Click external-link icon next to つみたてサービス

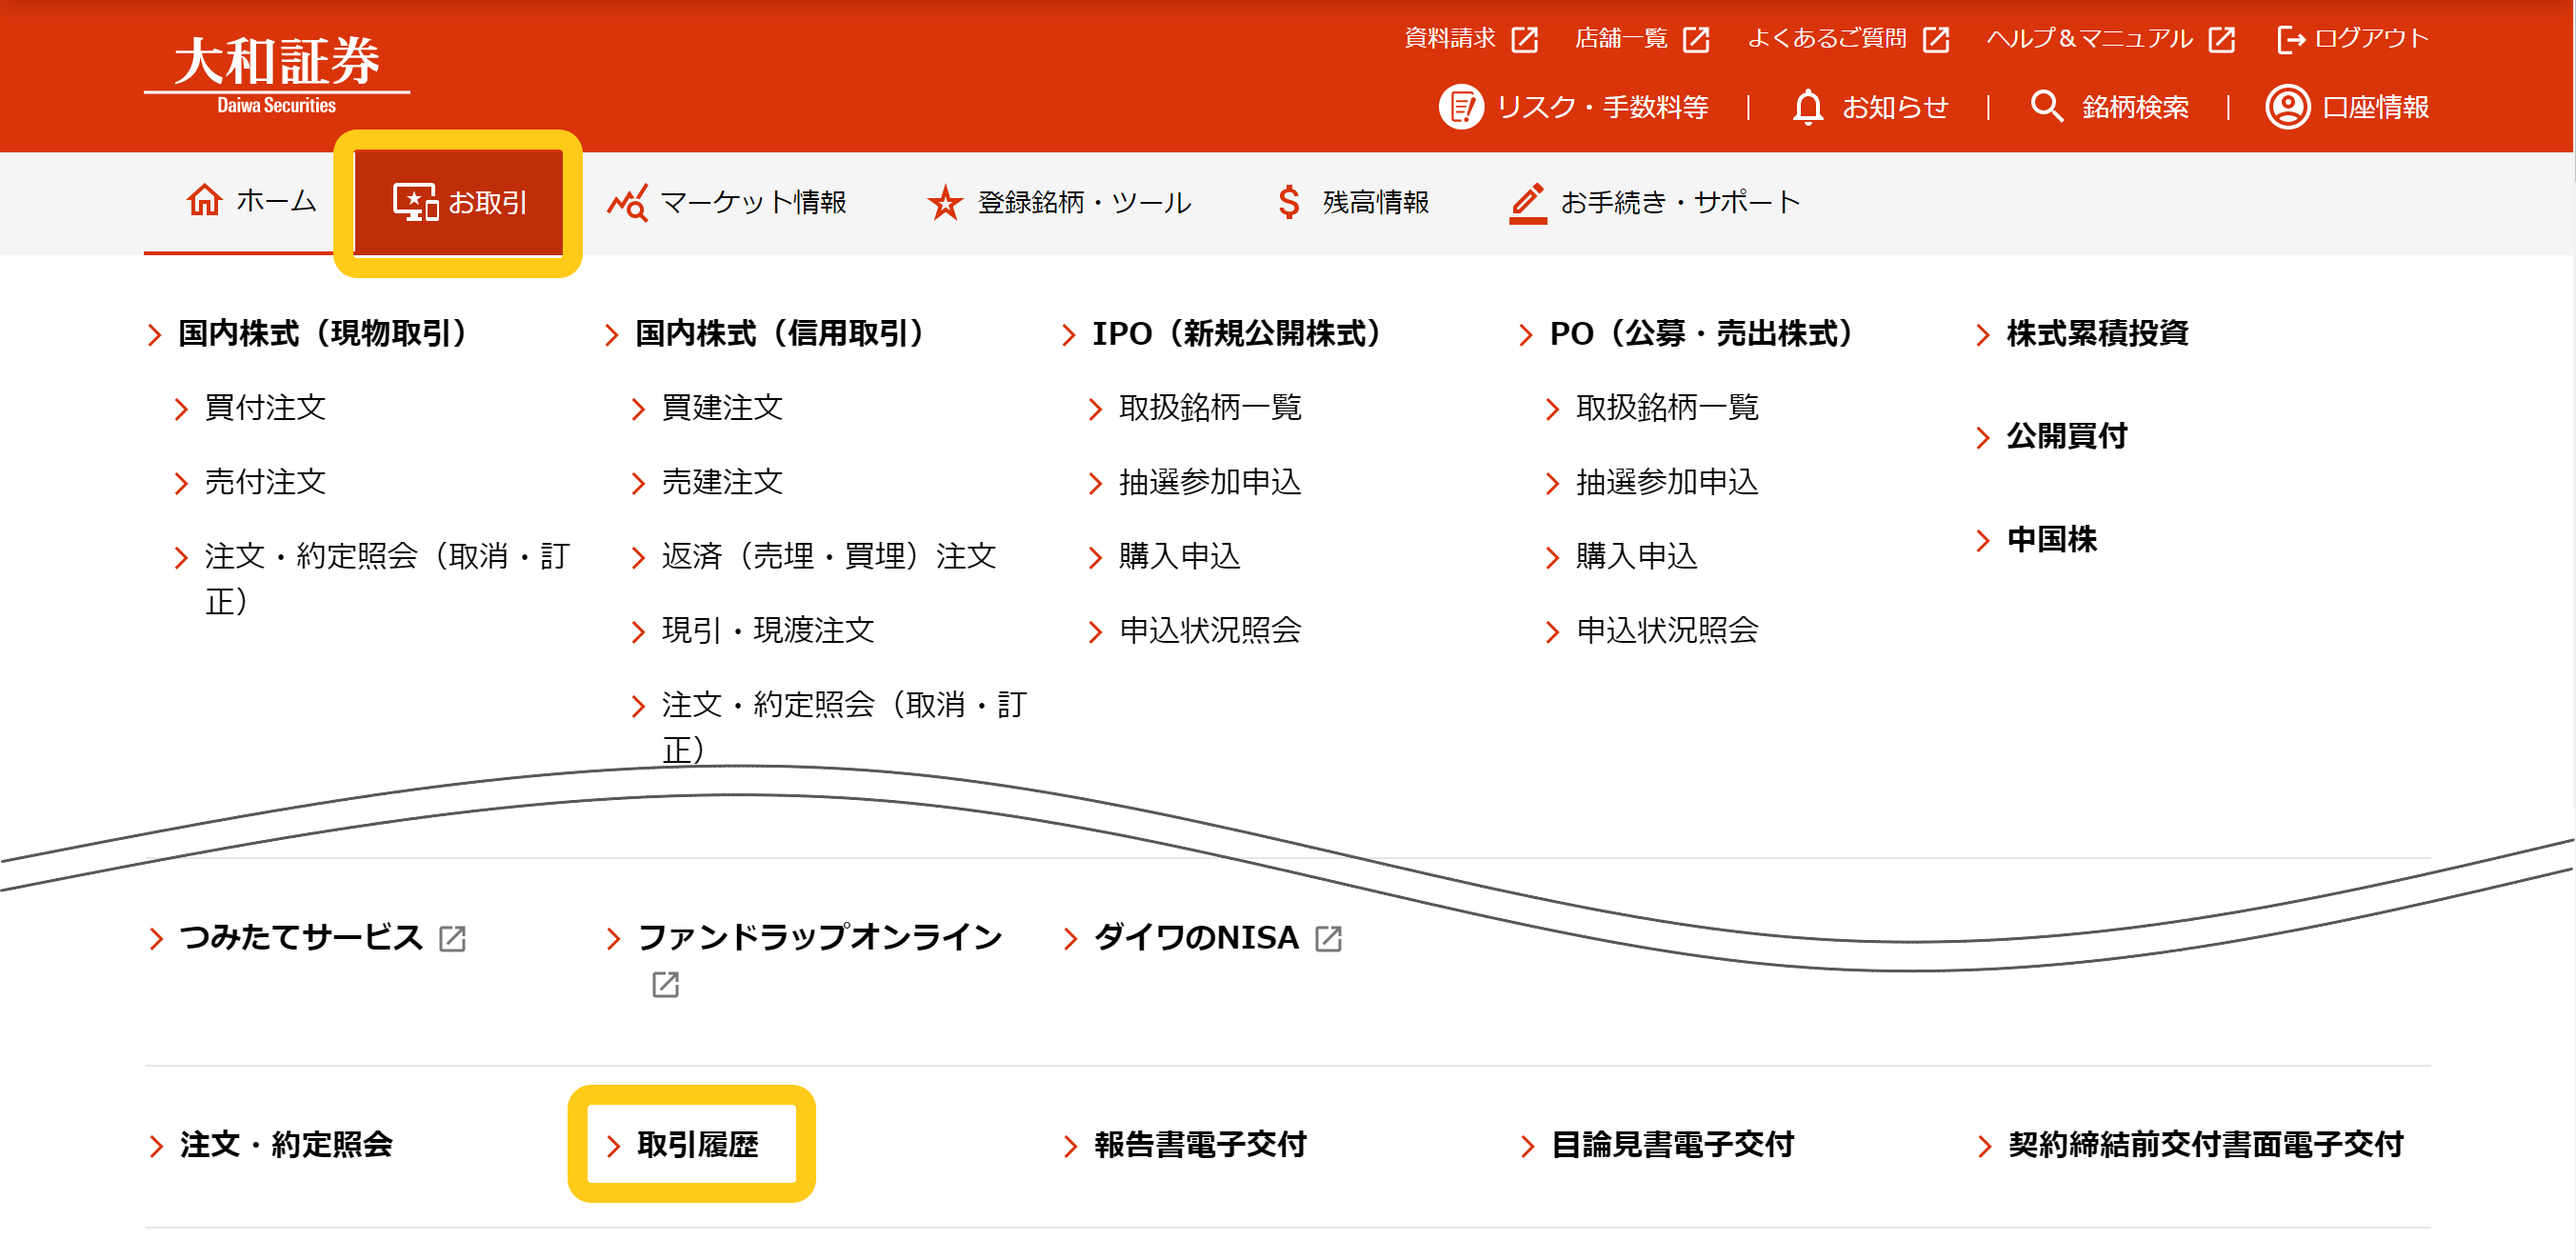452,938
